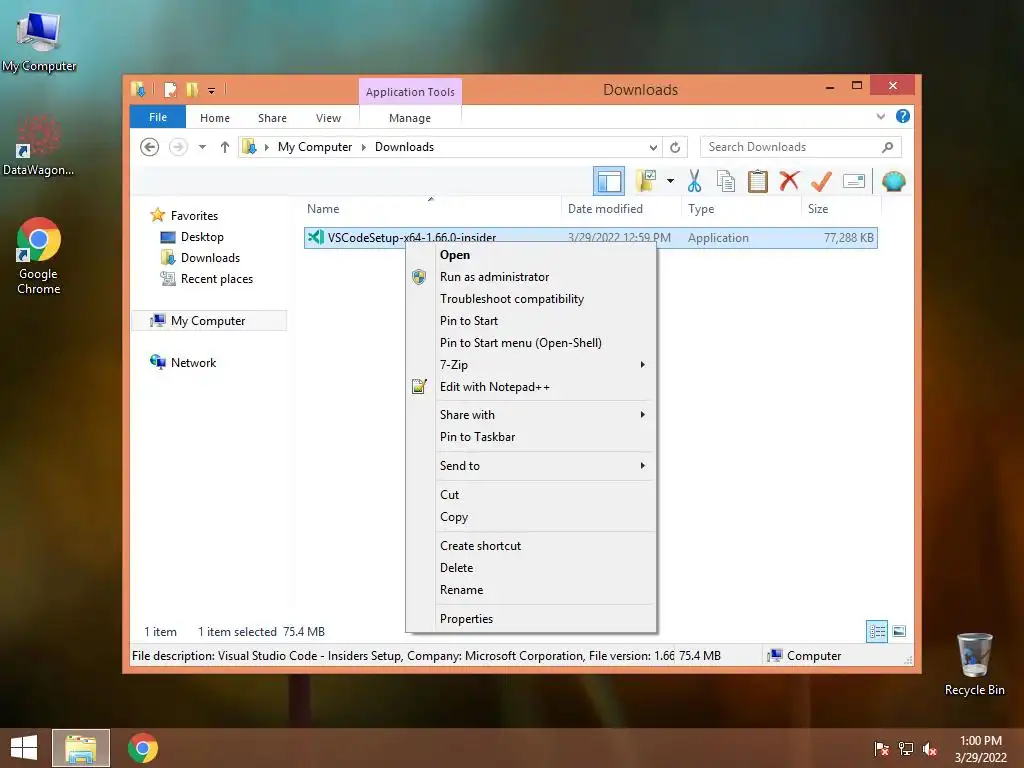Image resolution: width=1024 pixels, height=768 pixels.
Task: Choose Pin to Start menu (Open-Shell)
Action: (531, 343)
